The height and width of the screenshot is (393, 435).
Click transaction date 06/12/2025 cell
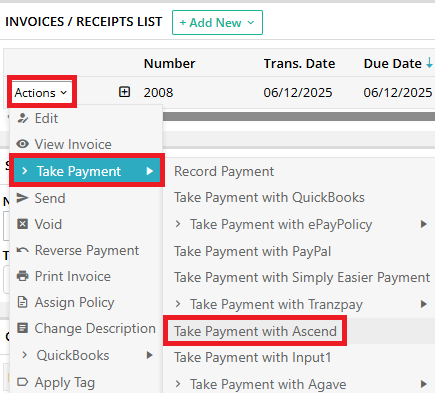click(x=298, y=92)
